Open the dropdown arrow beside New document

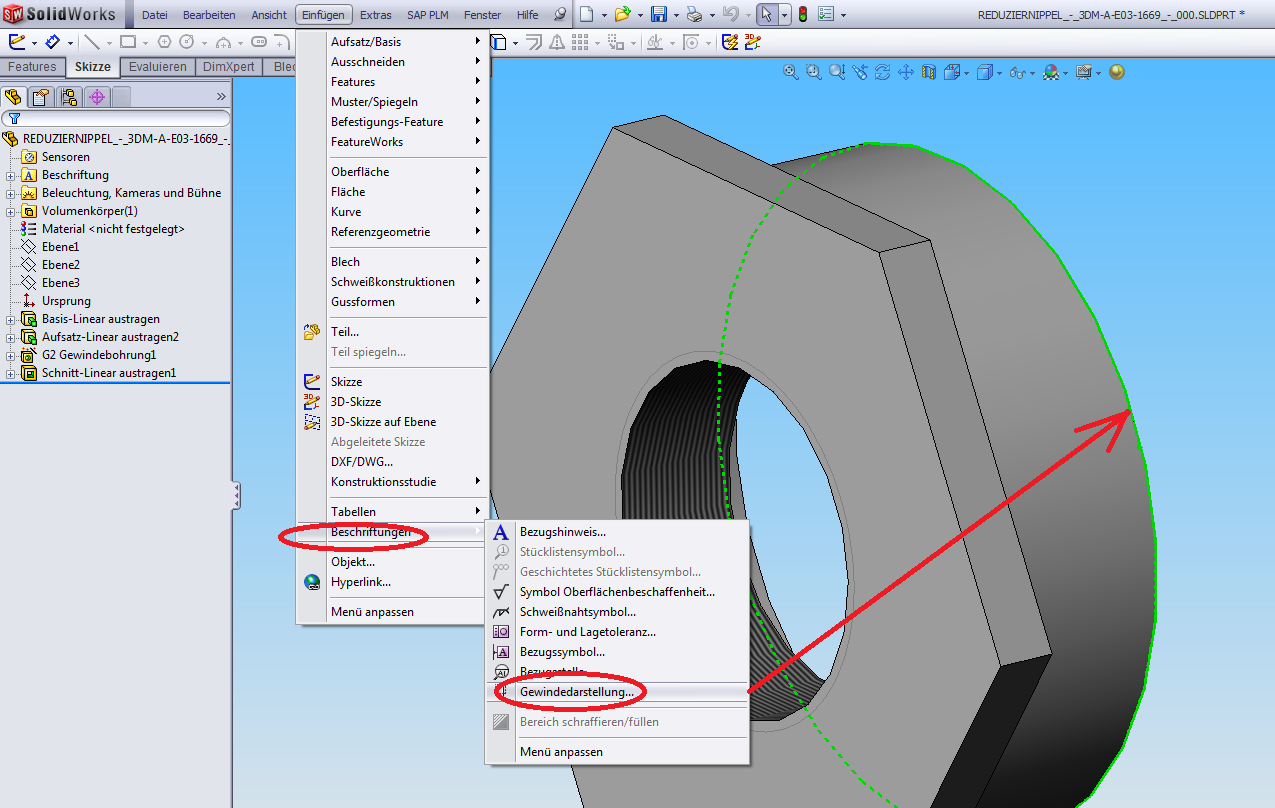click(x=603, y=16)
